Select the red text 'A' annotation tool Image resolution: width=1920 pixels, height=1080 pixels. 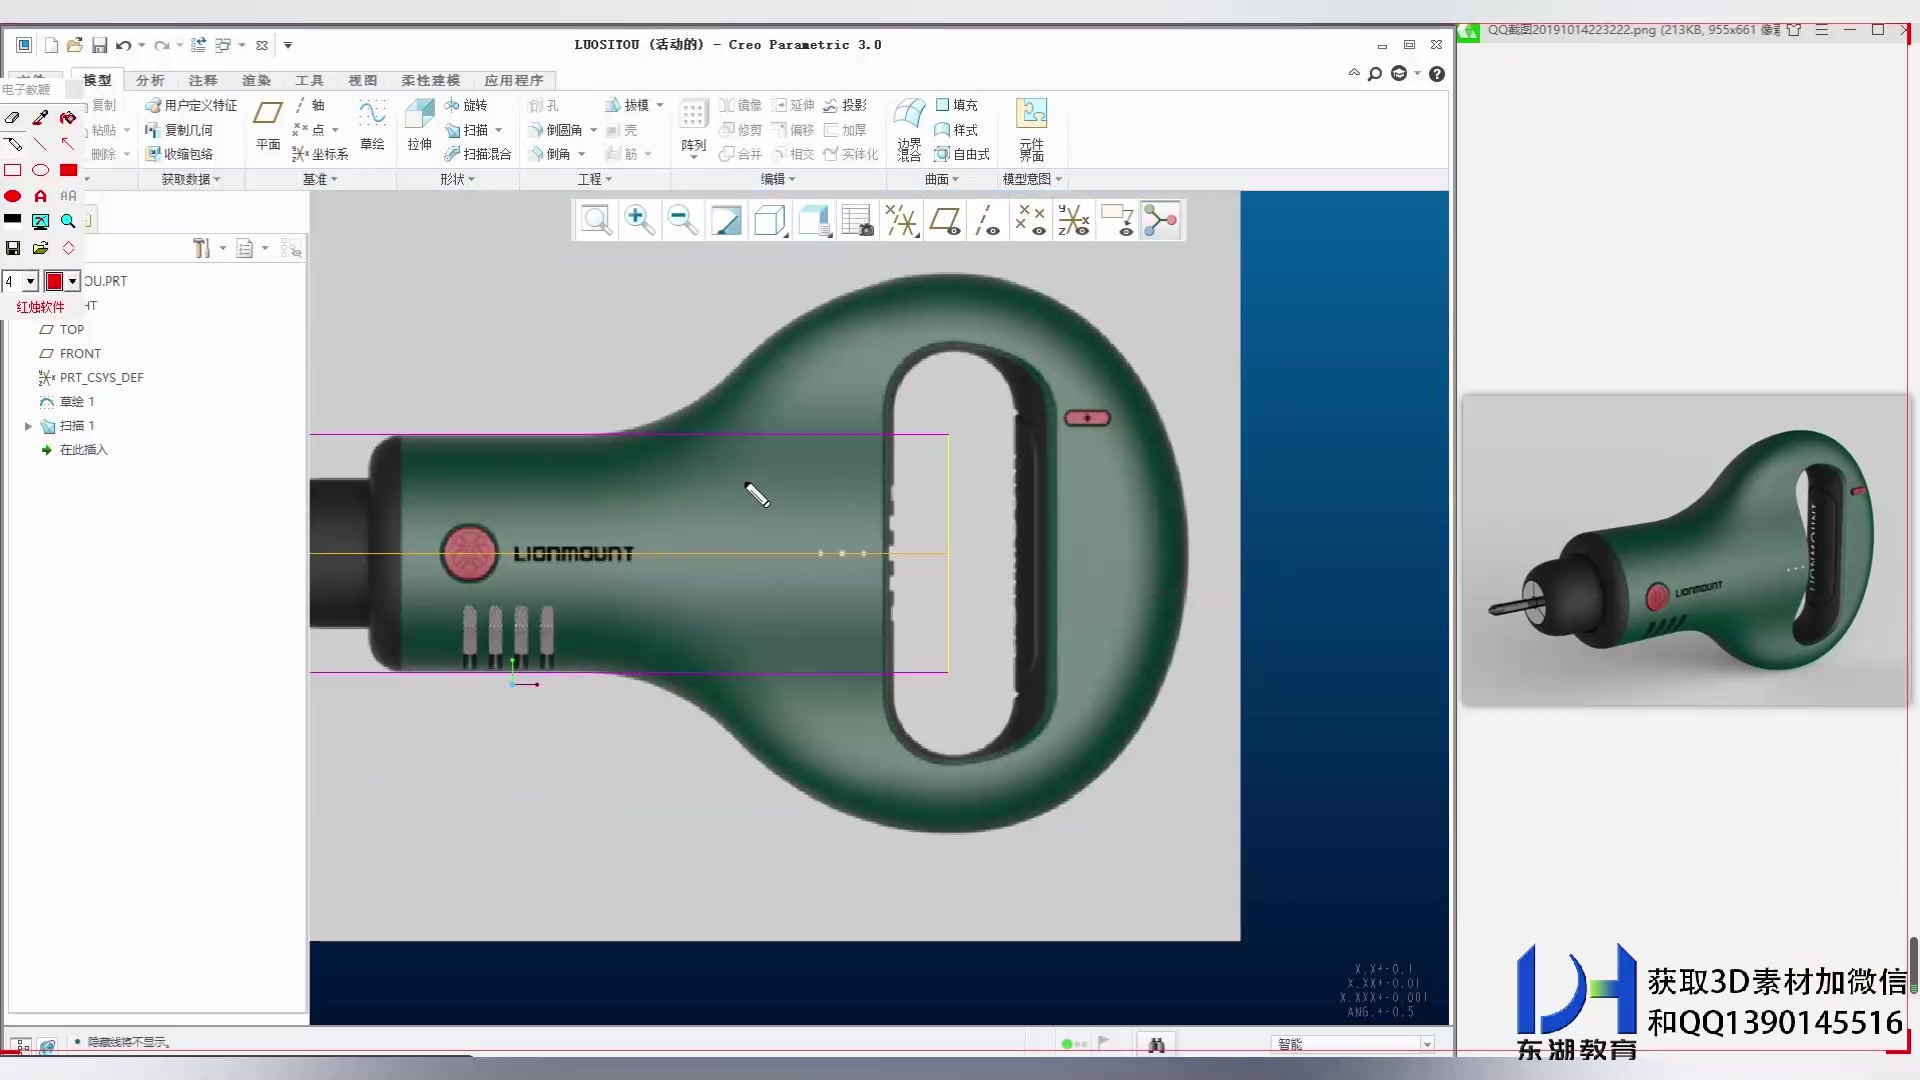[x=40, y=196]
